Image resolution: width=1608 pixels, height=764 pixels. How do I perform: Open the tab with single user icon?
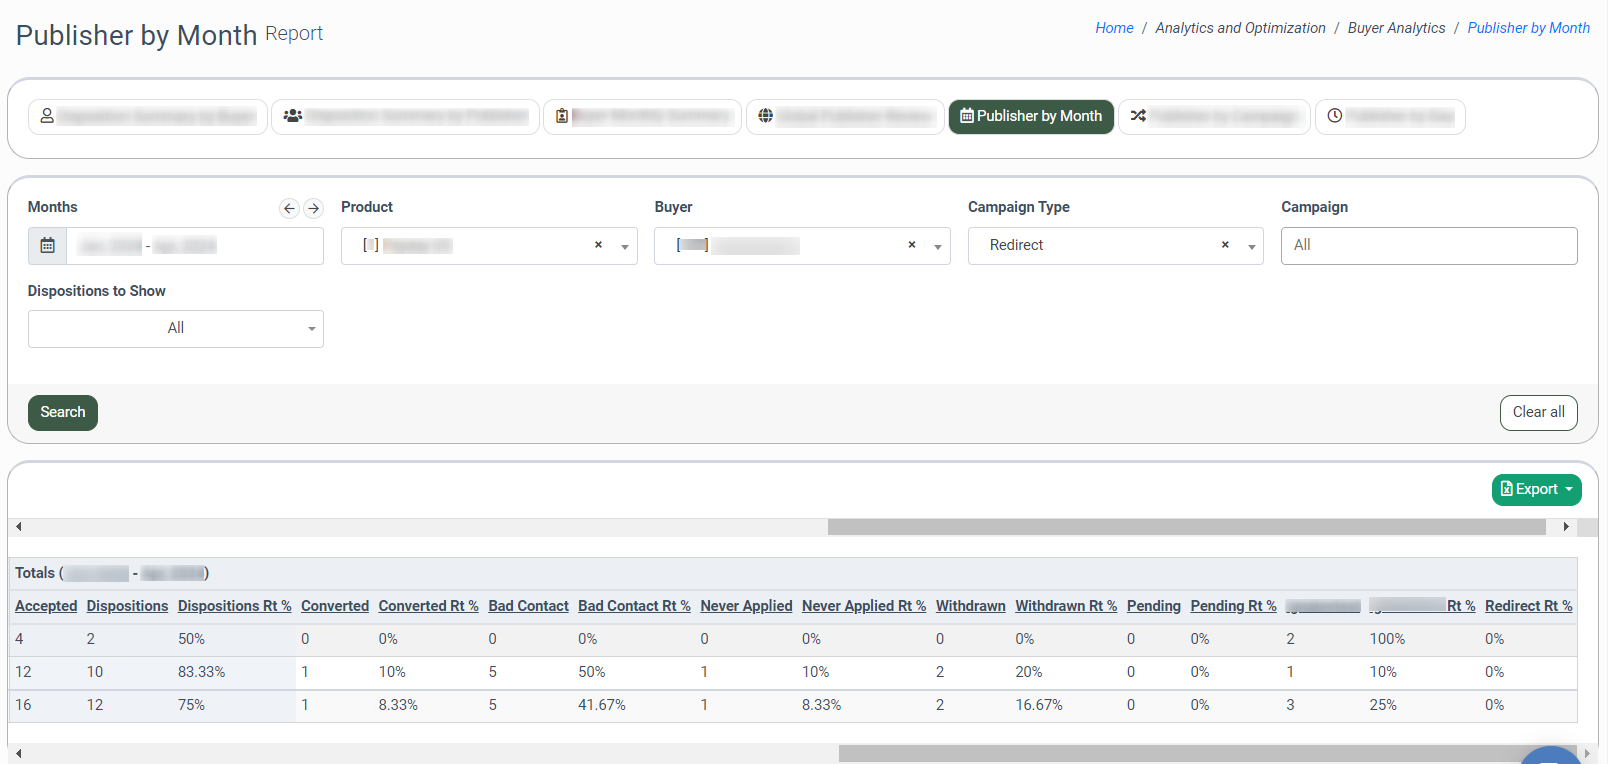(x=147, y=117)
